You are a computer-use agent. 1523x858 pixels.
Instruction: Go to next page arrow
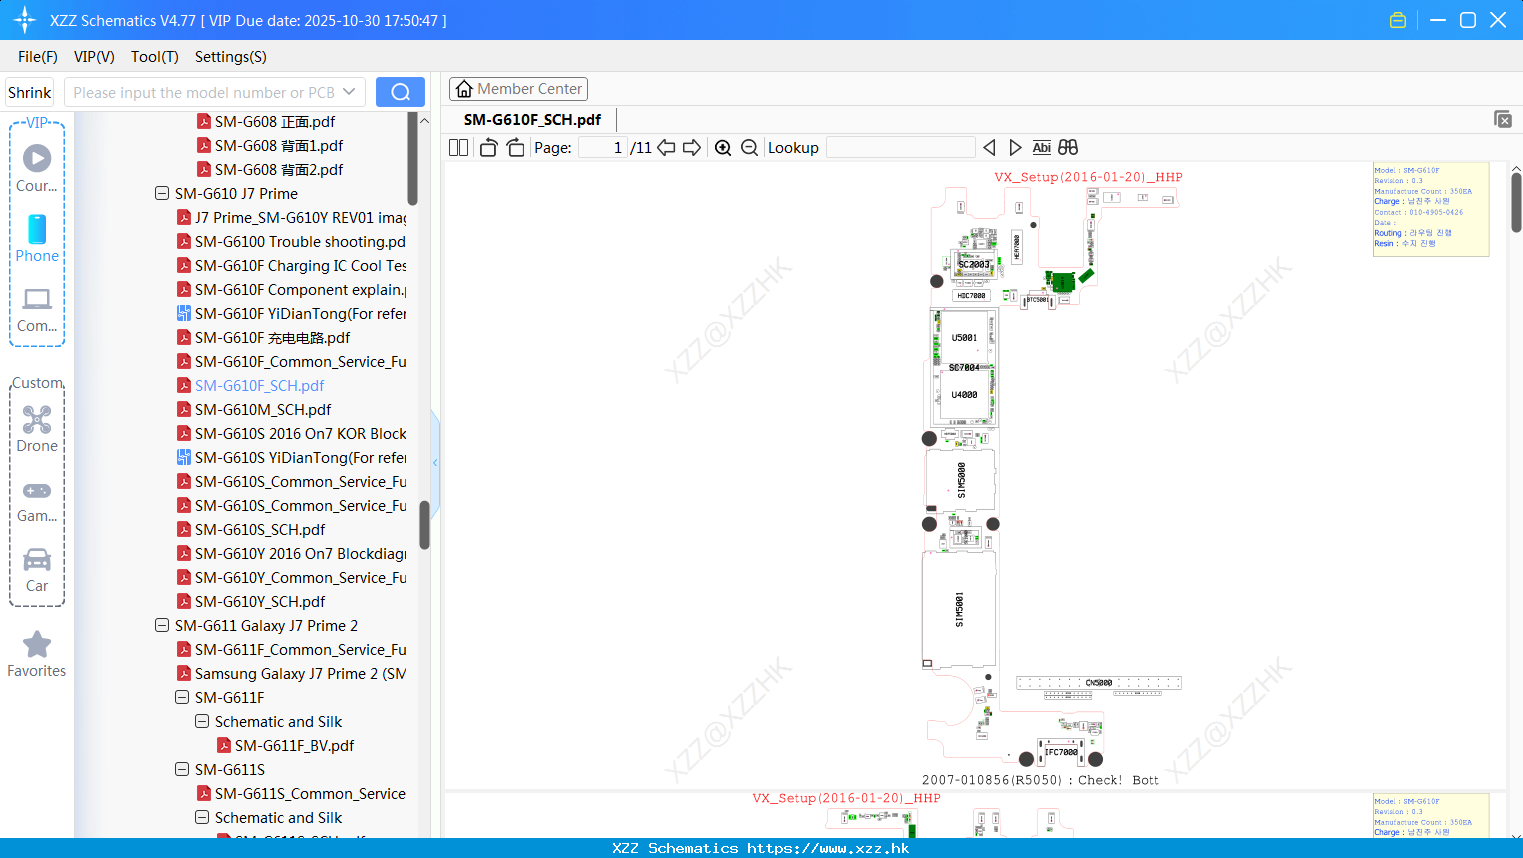(x=692, y=148)
